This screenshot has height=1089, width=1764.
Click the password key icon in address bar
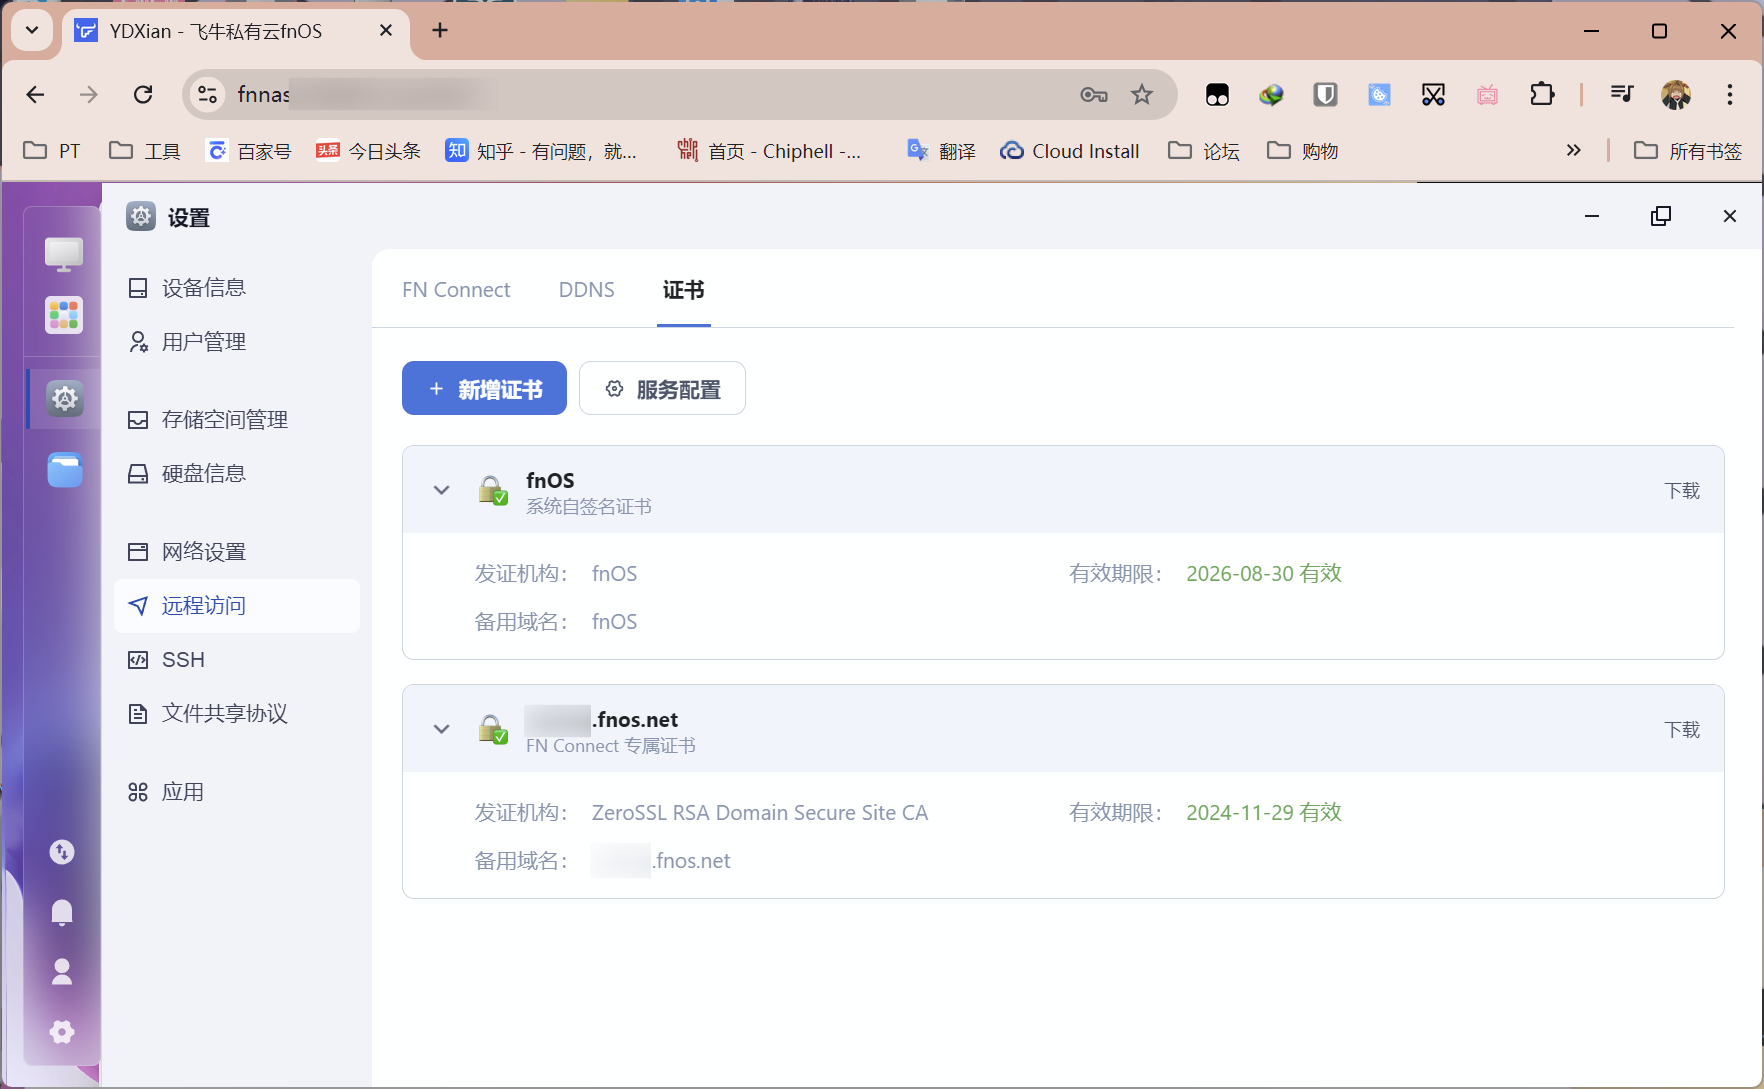(1094, 95)
